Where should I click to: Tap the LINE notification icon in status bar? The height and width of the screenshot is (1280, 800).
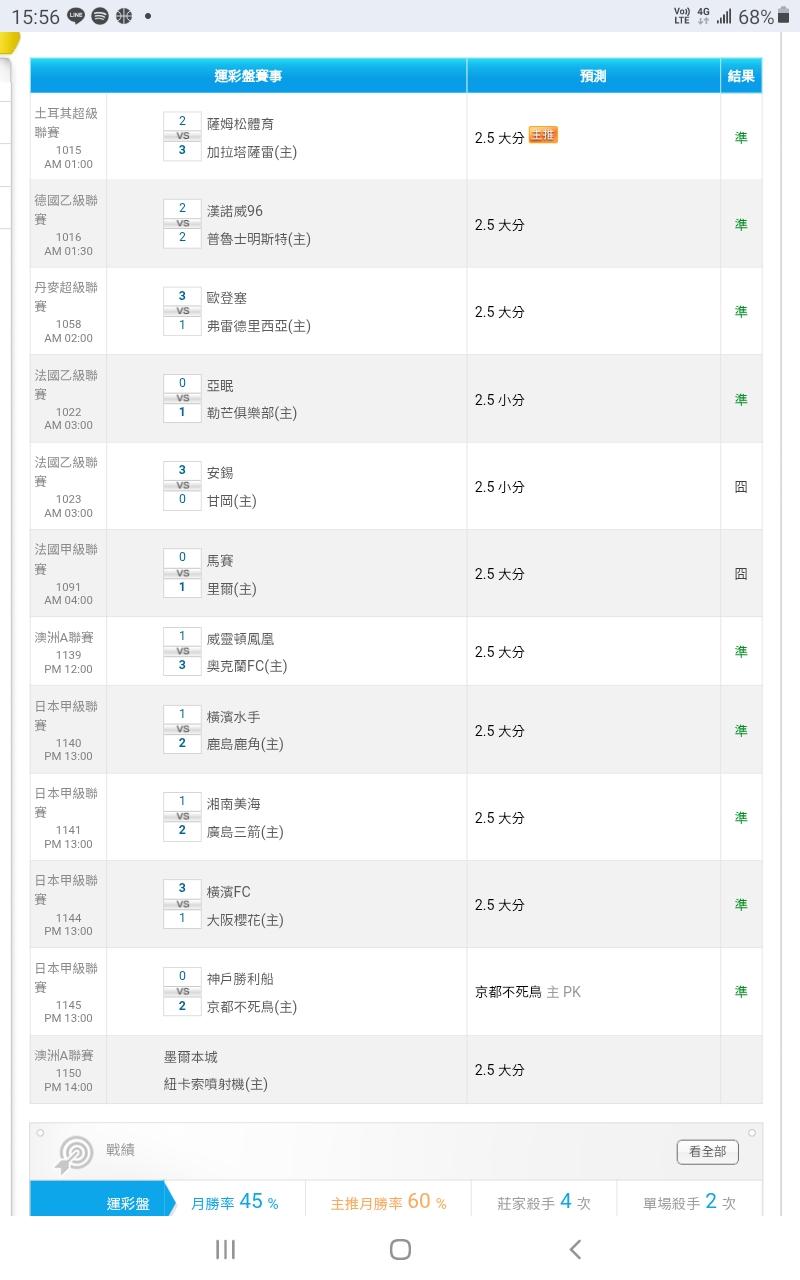[77, 17]
